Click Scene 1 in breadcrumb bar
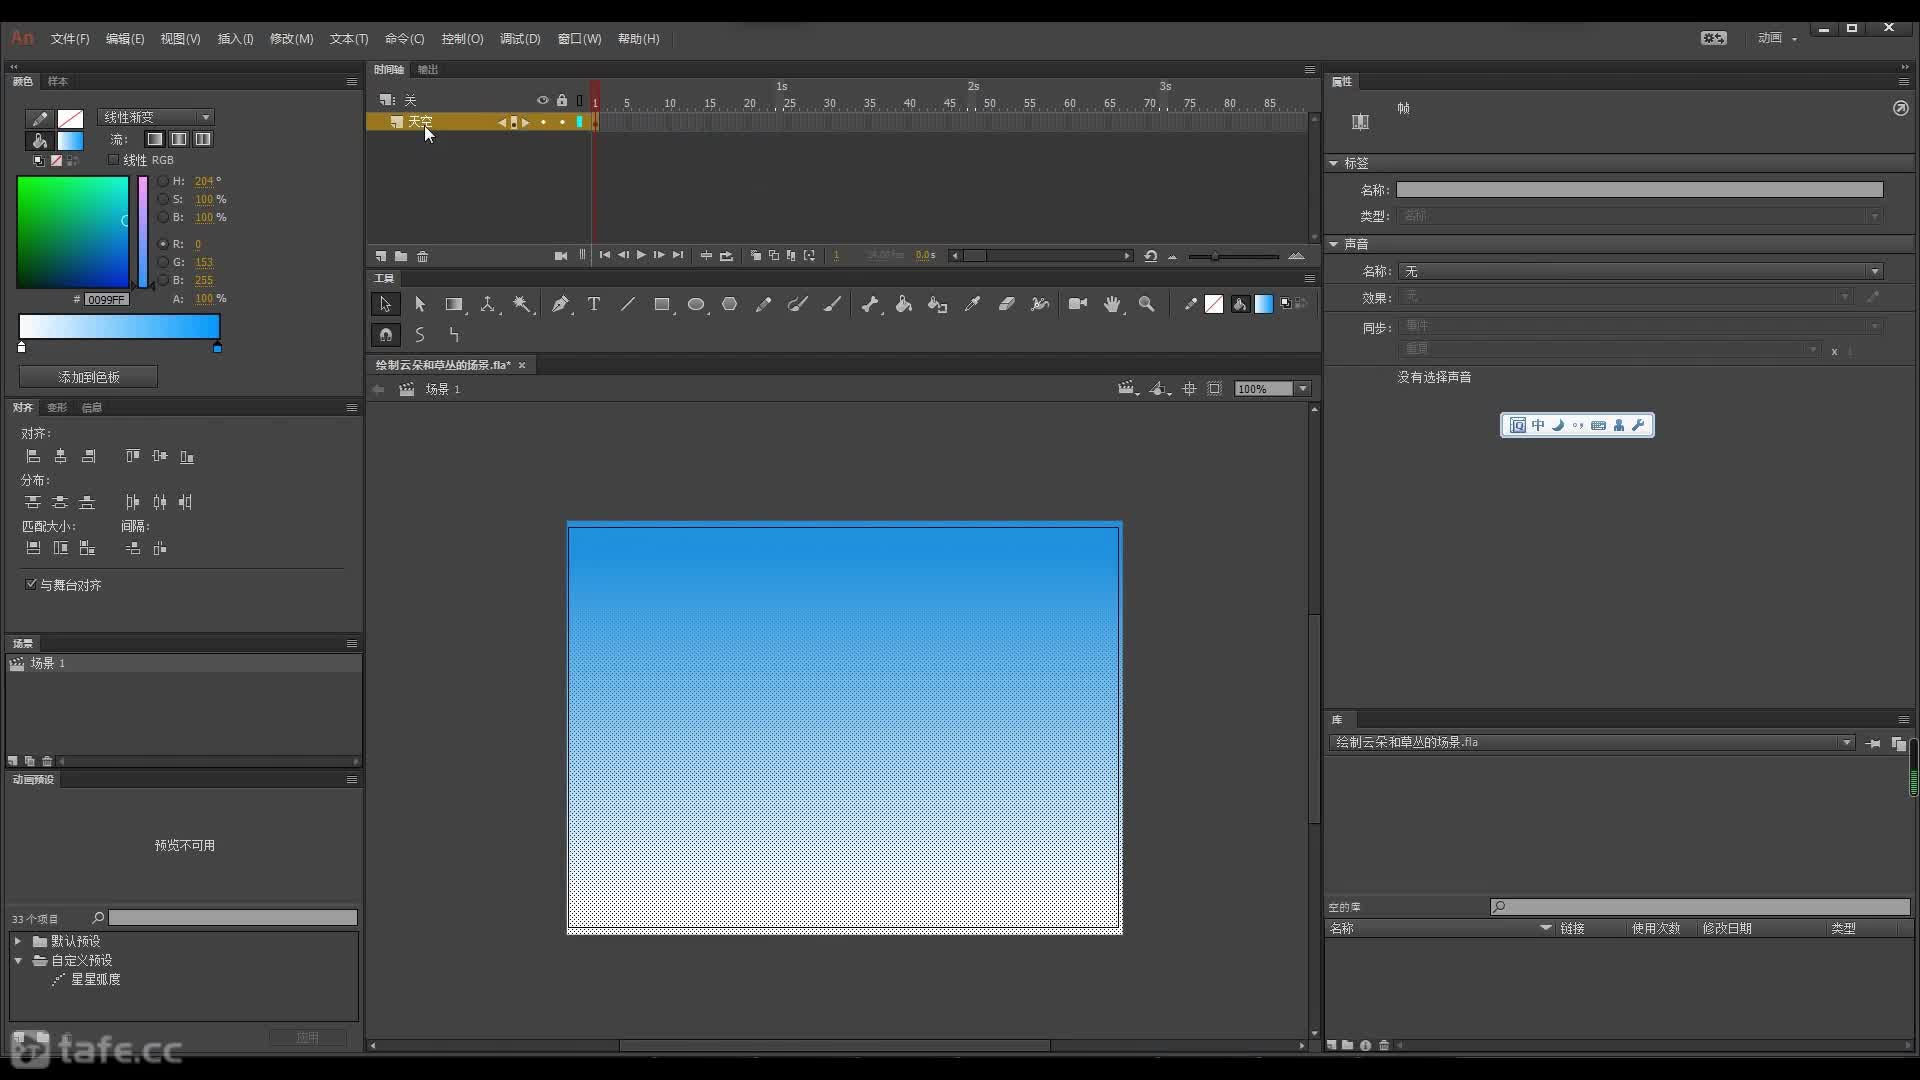The image size is (1920, 1080). coord(443,389)
